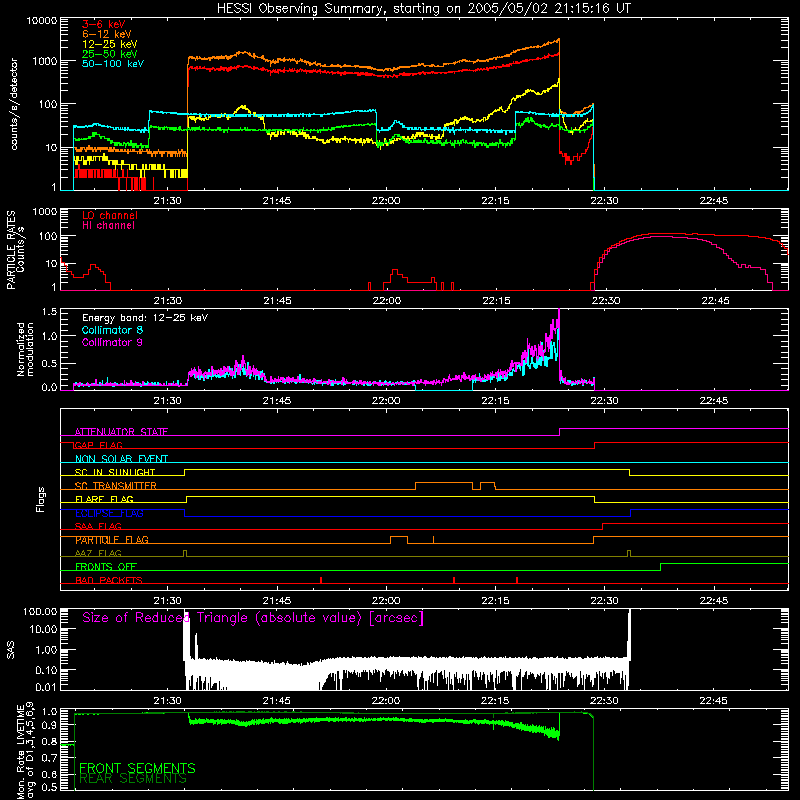Click the NON SOLAR EVENT flag label
The width and height of the screenshot is (800, 800).
pos(121,459)
